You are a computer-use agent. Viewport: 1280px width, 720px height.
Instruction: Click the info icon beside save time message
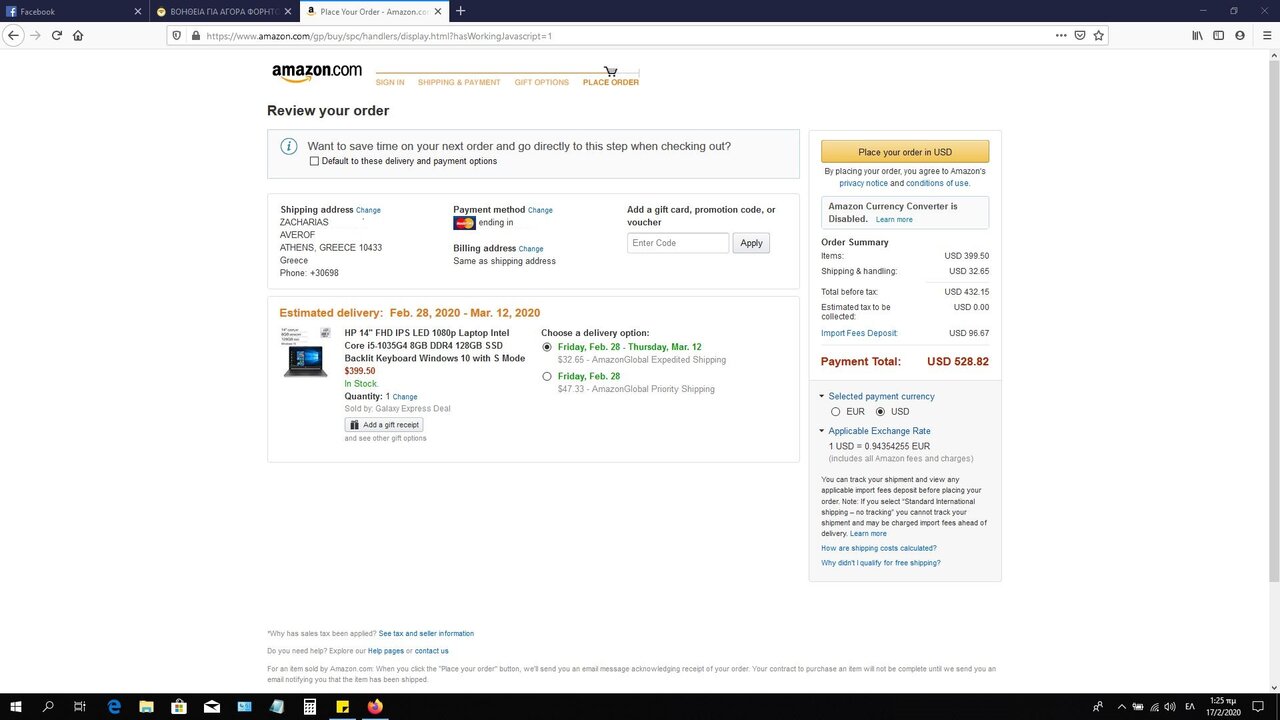(x=289, y=146)
